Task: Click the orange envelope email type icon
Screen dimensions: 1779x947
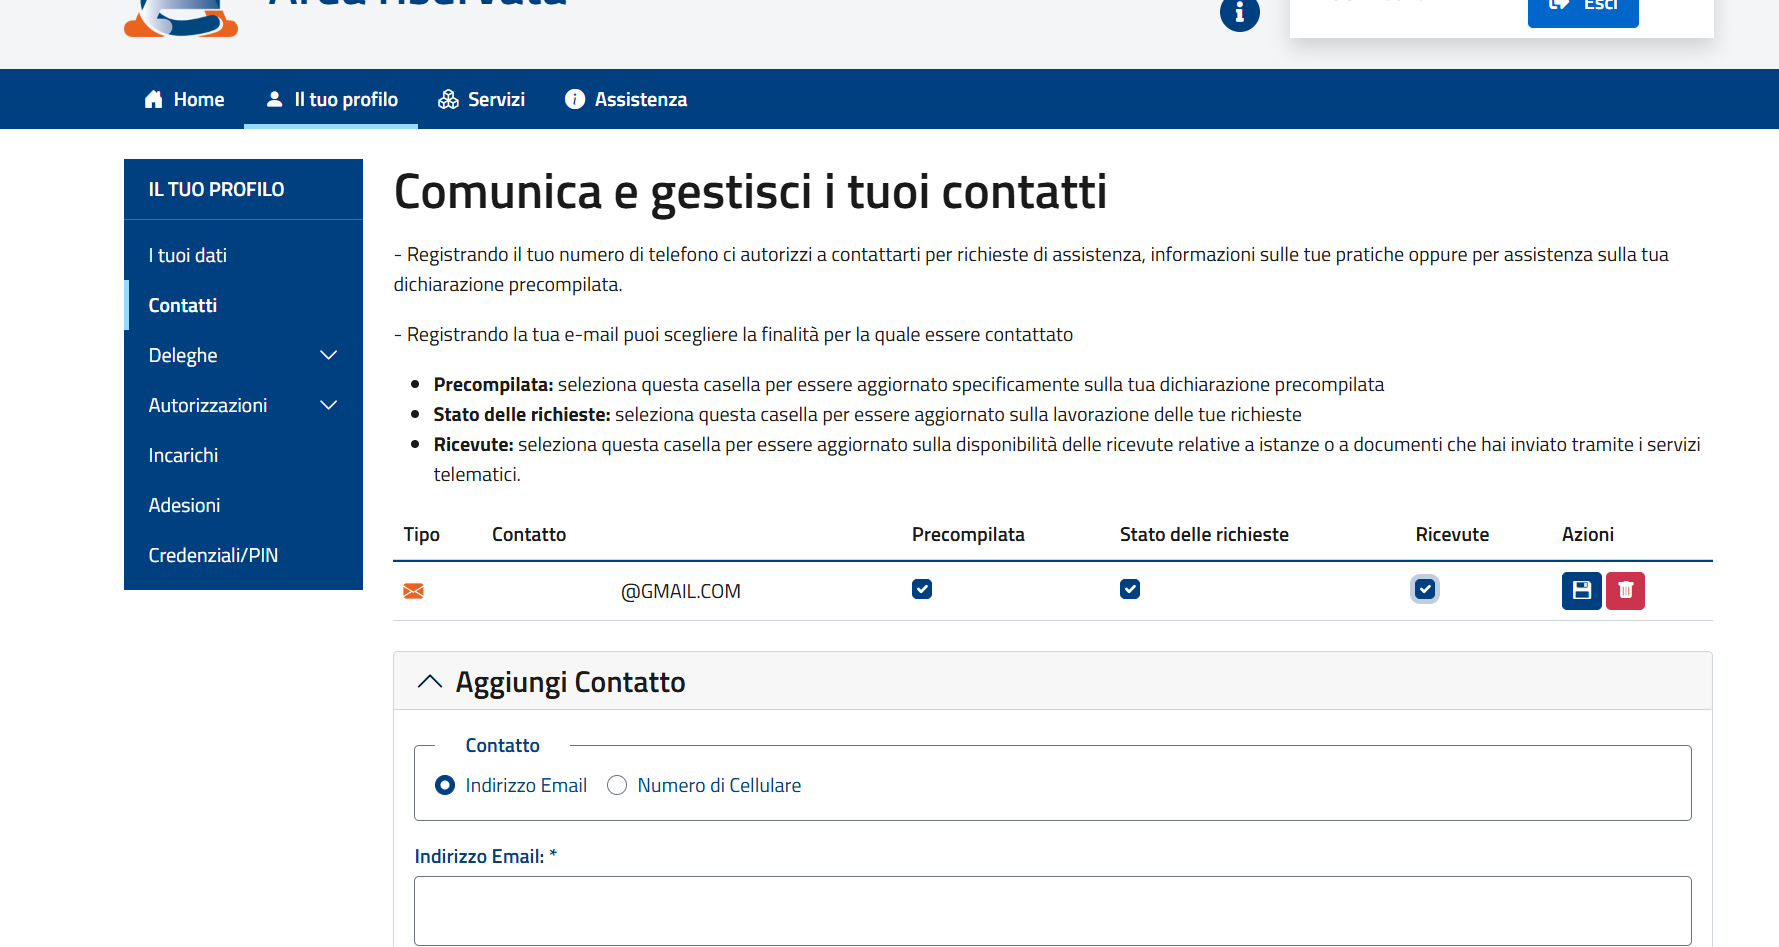Action: click(x=413, y=591)
